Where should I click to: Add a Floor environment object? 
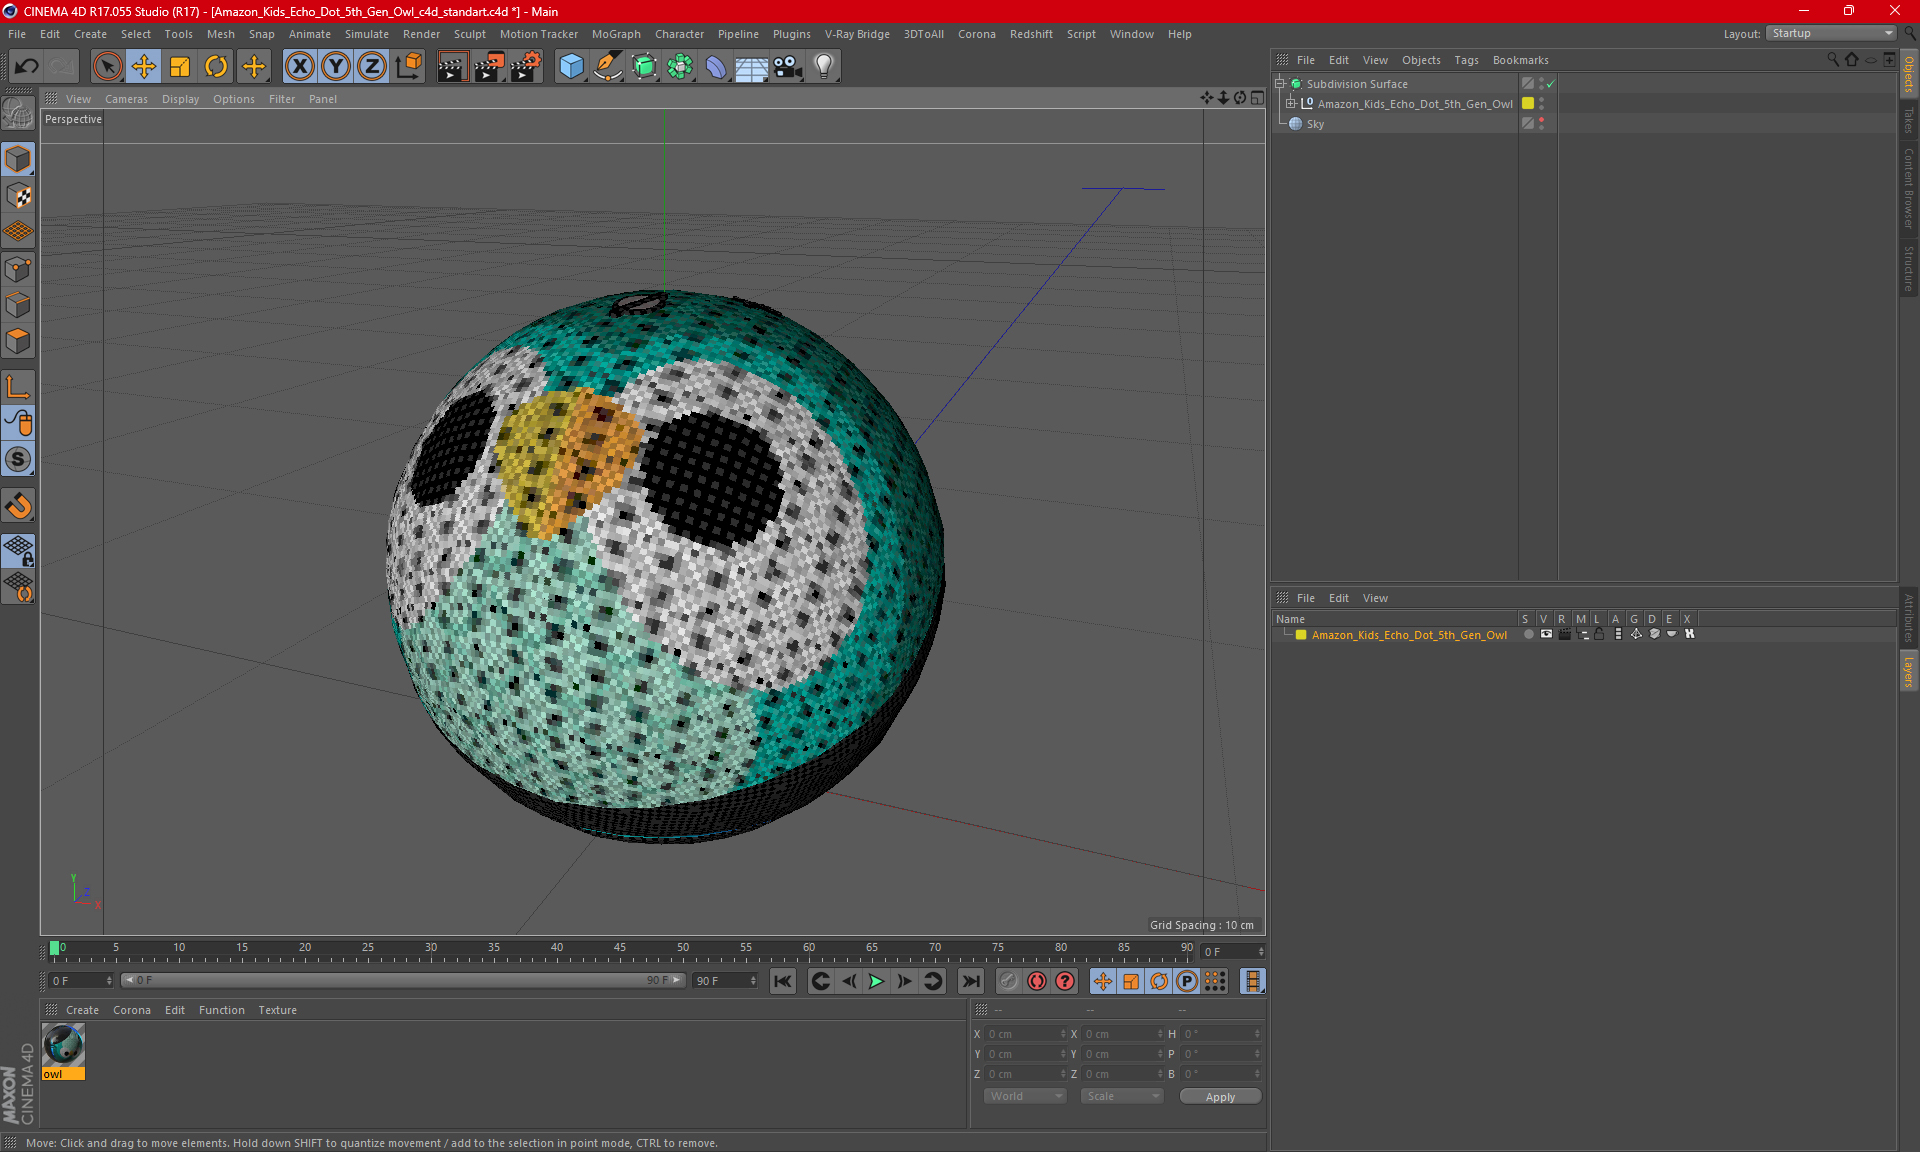[751, 67]
